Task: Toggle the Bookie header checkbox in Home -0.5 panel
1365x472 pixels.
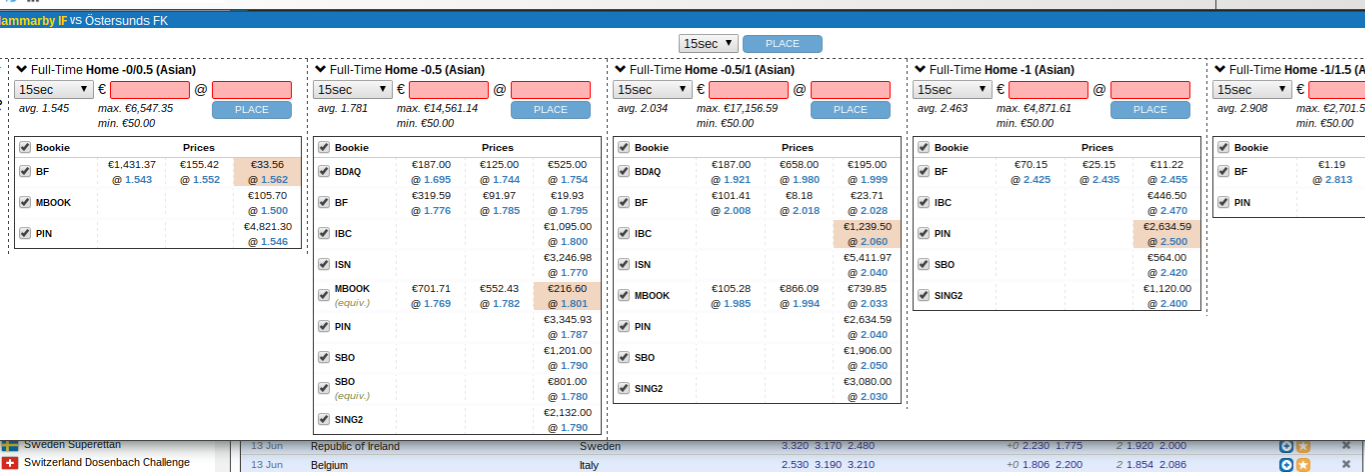Action: [x=324, y=147]
